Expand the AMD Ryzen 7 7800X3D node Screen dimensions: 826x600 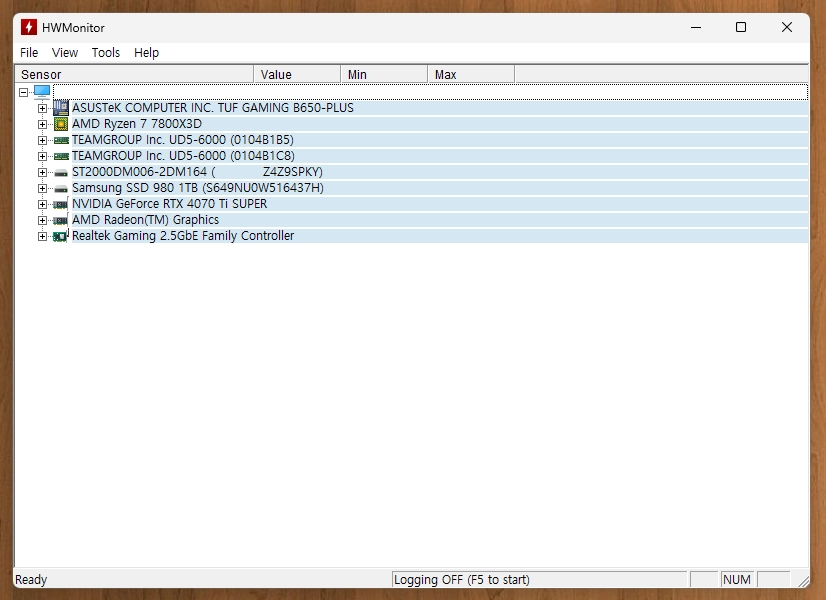tap(42, 124)
